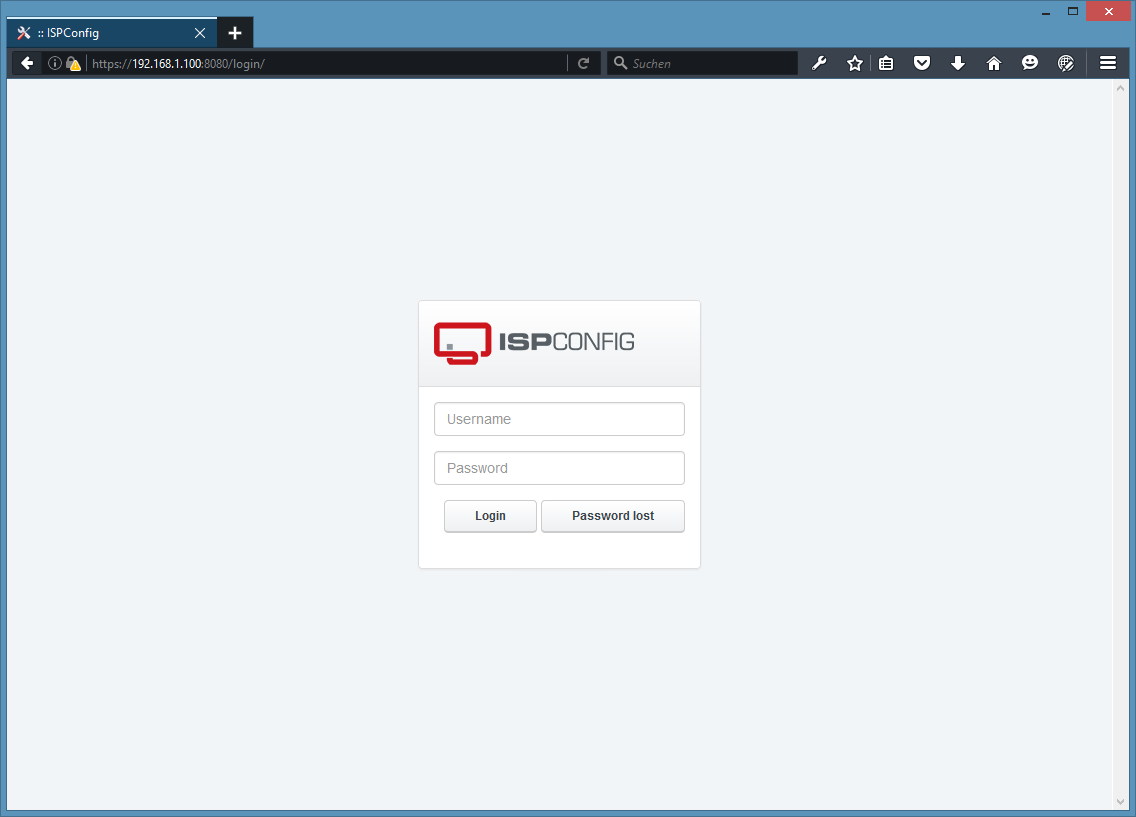Select the ISPConfig browser tab
The image size is (1136, 817).
(112, 33)
